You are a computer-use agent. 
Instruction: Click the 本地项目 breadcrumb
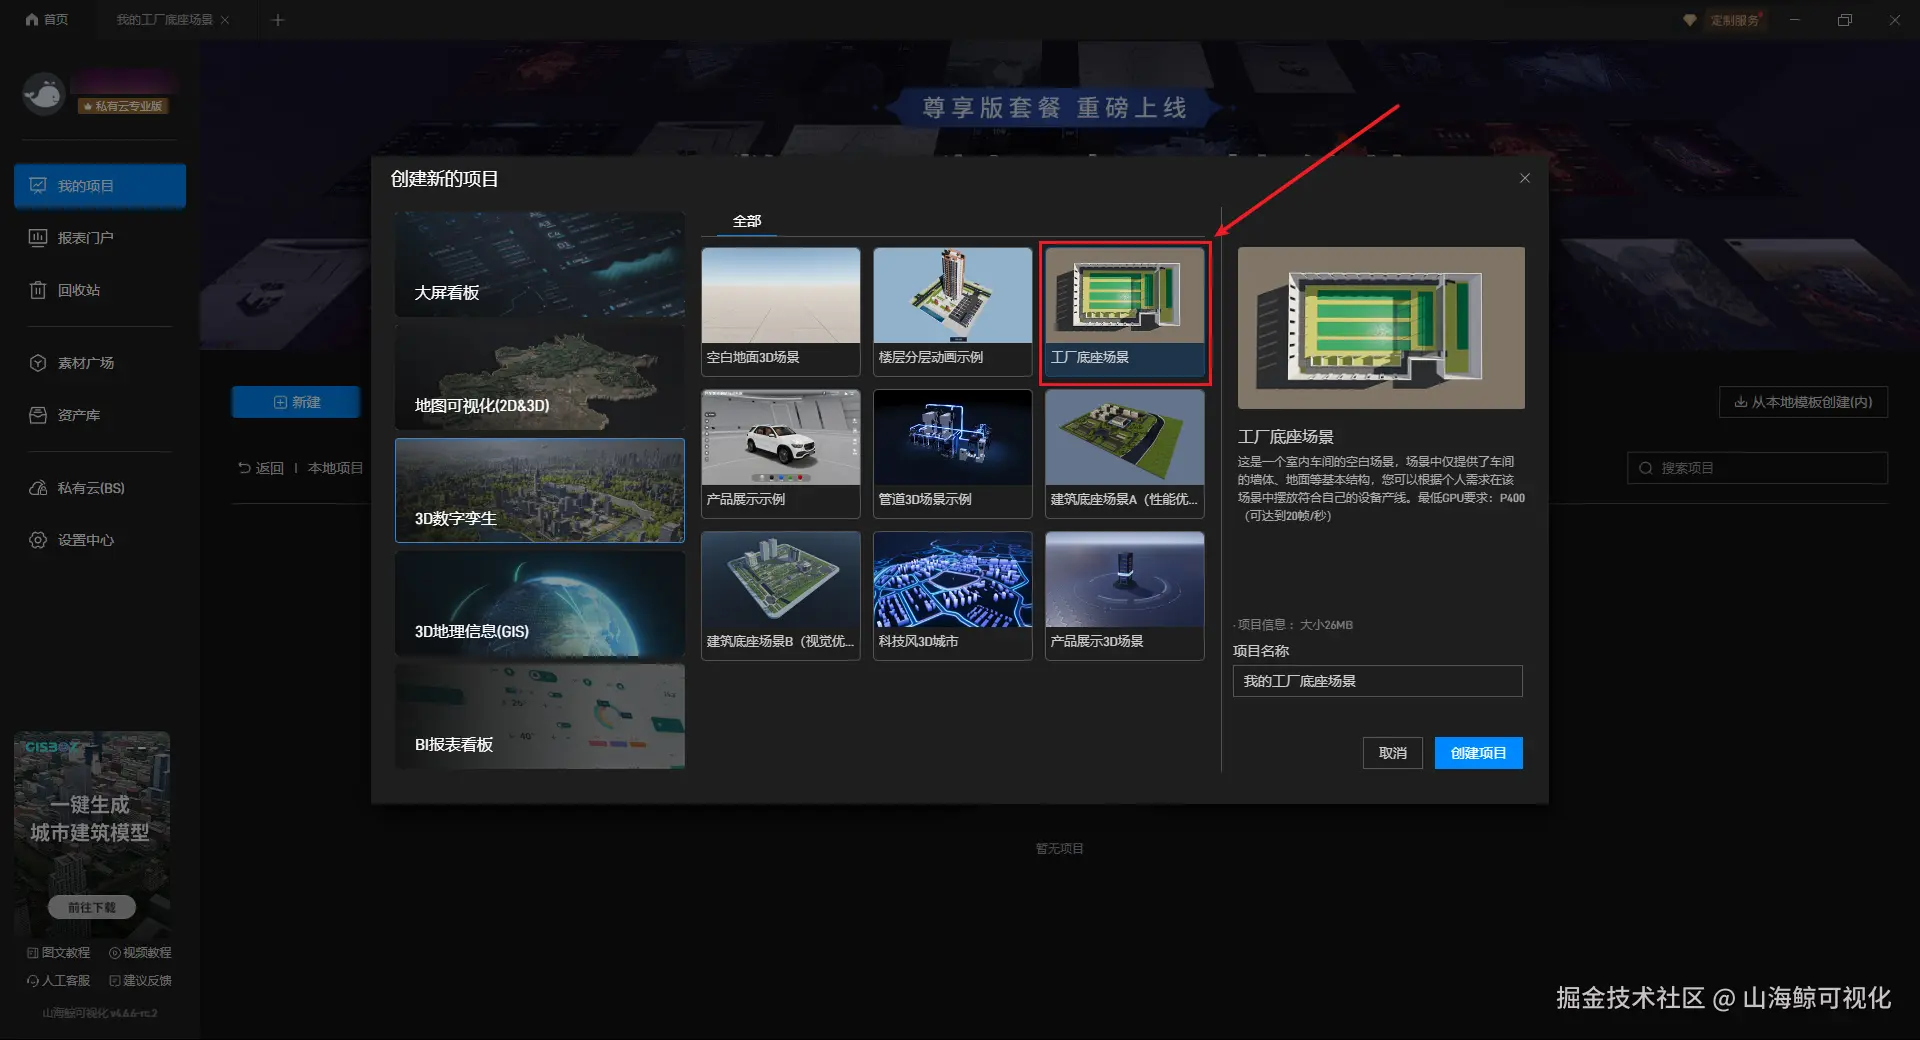tap(335, 468)
